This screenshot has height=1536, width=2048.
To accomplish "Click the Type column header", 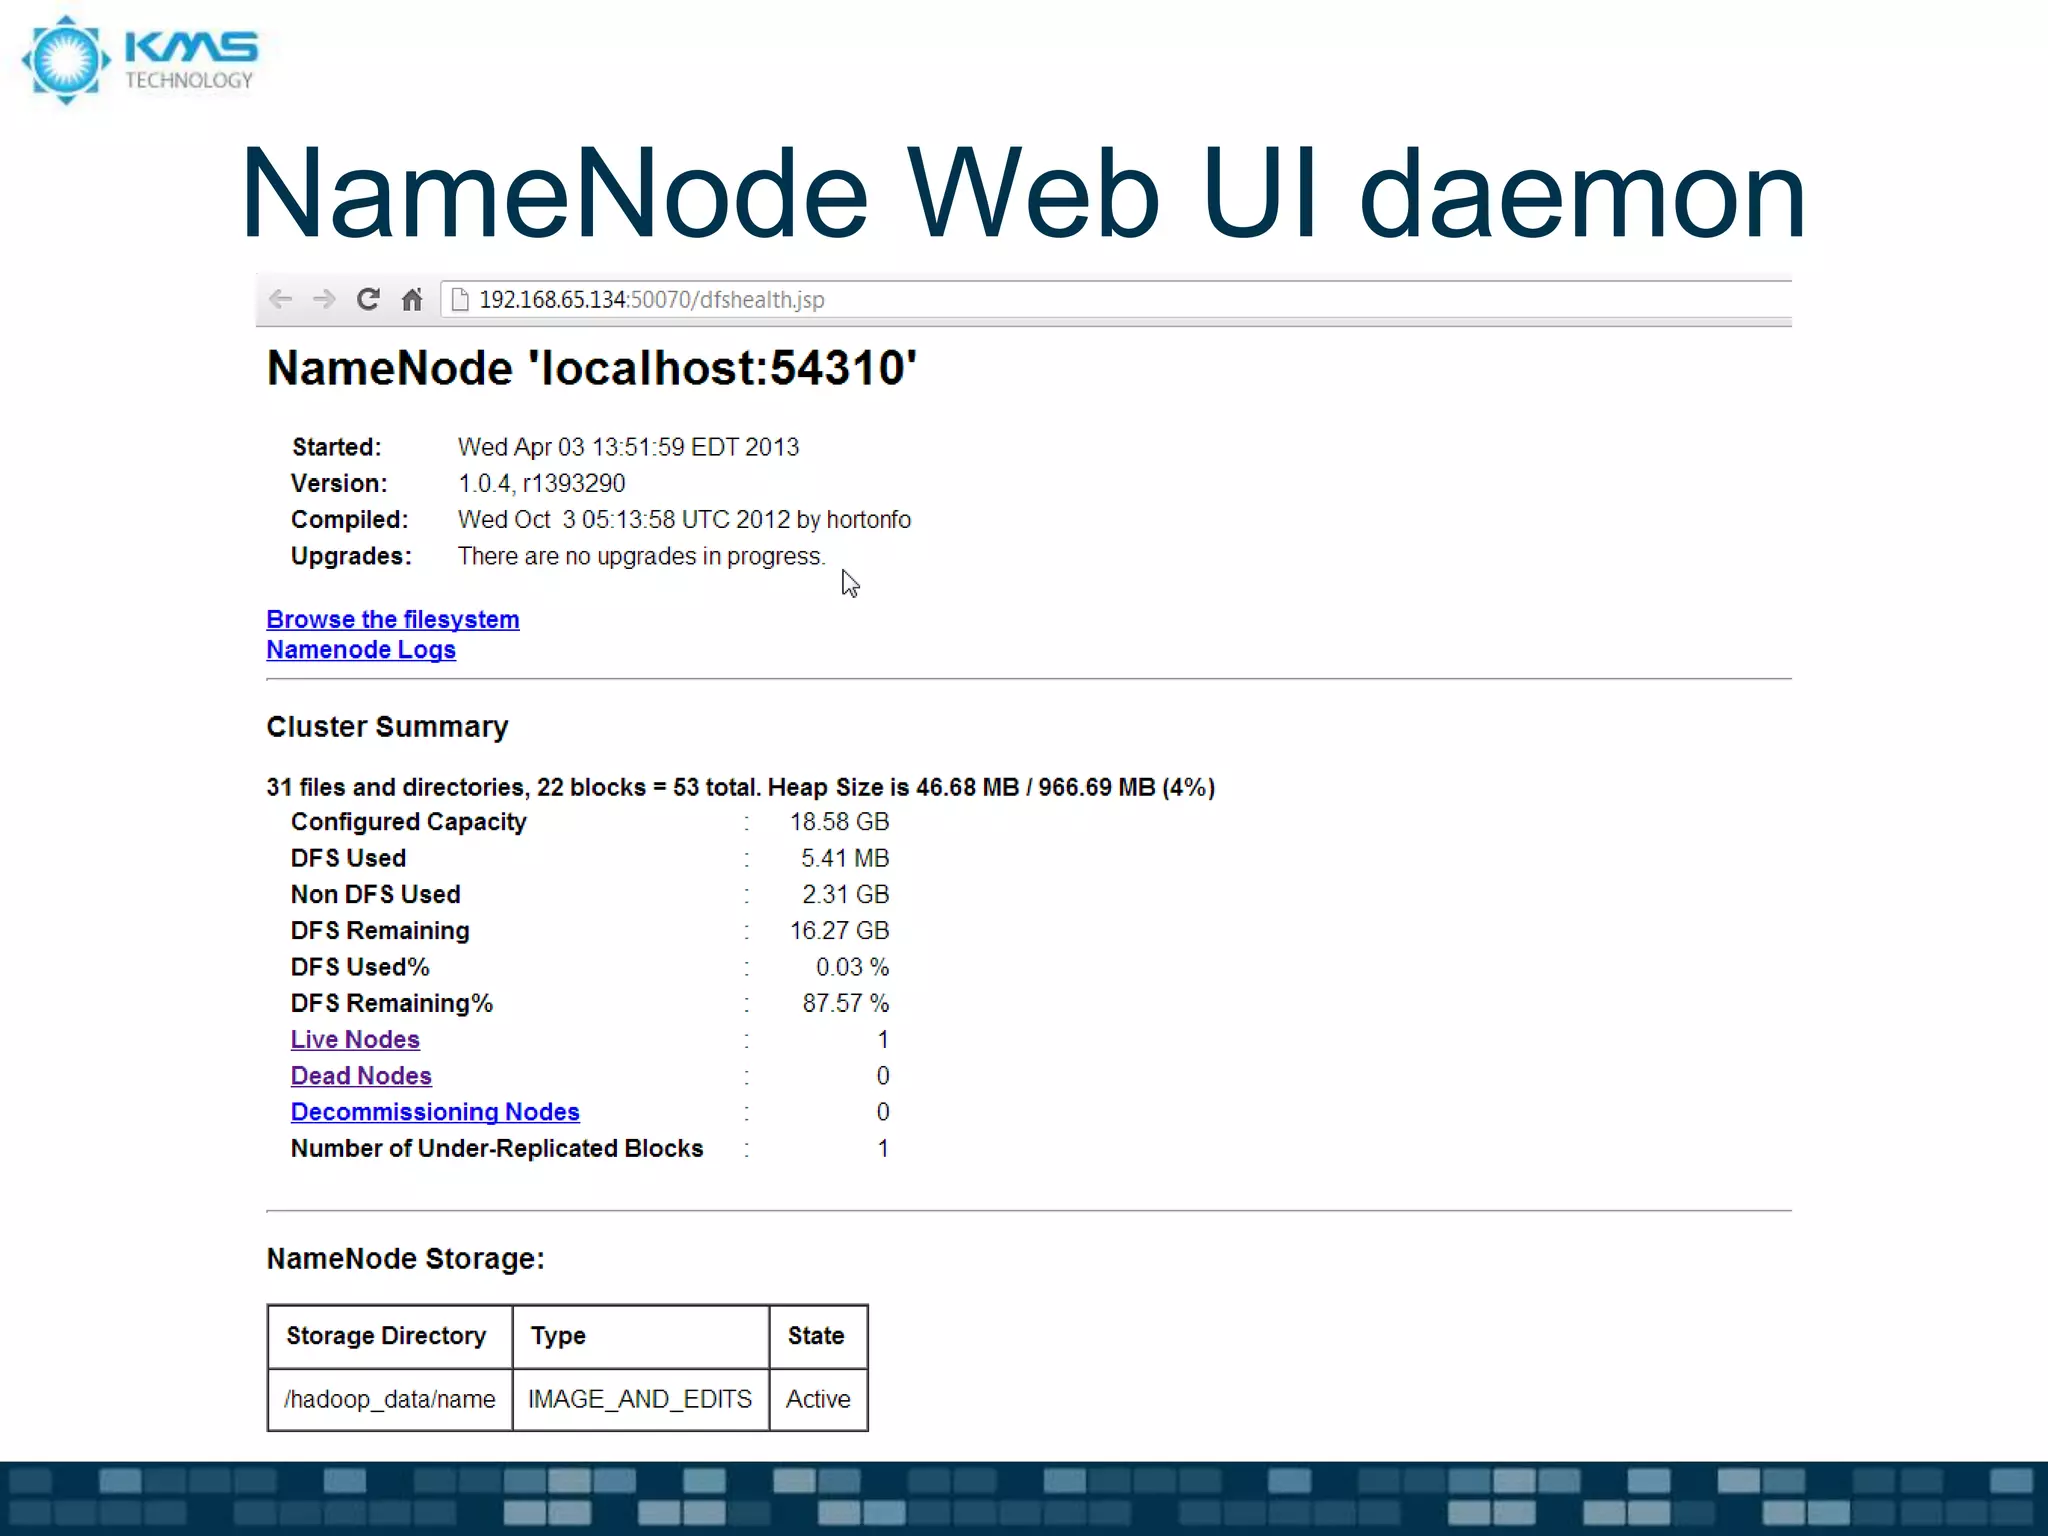I will click(x=558, y=1336).
